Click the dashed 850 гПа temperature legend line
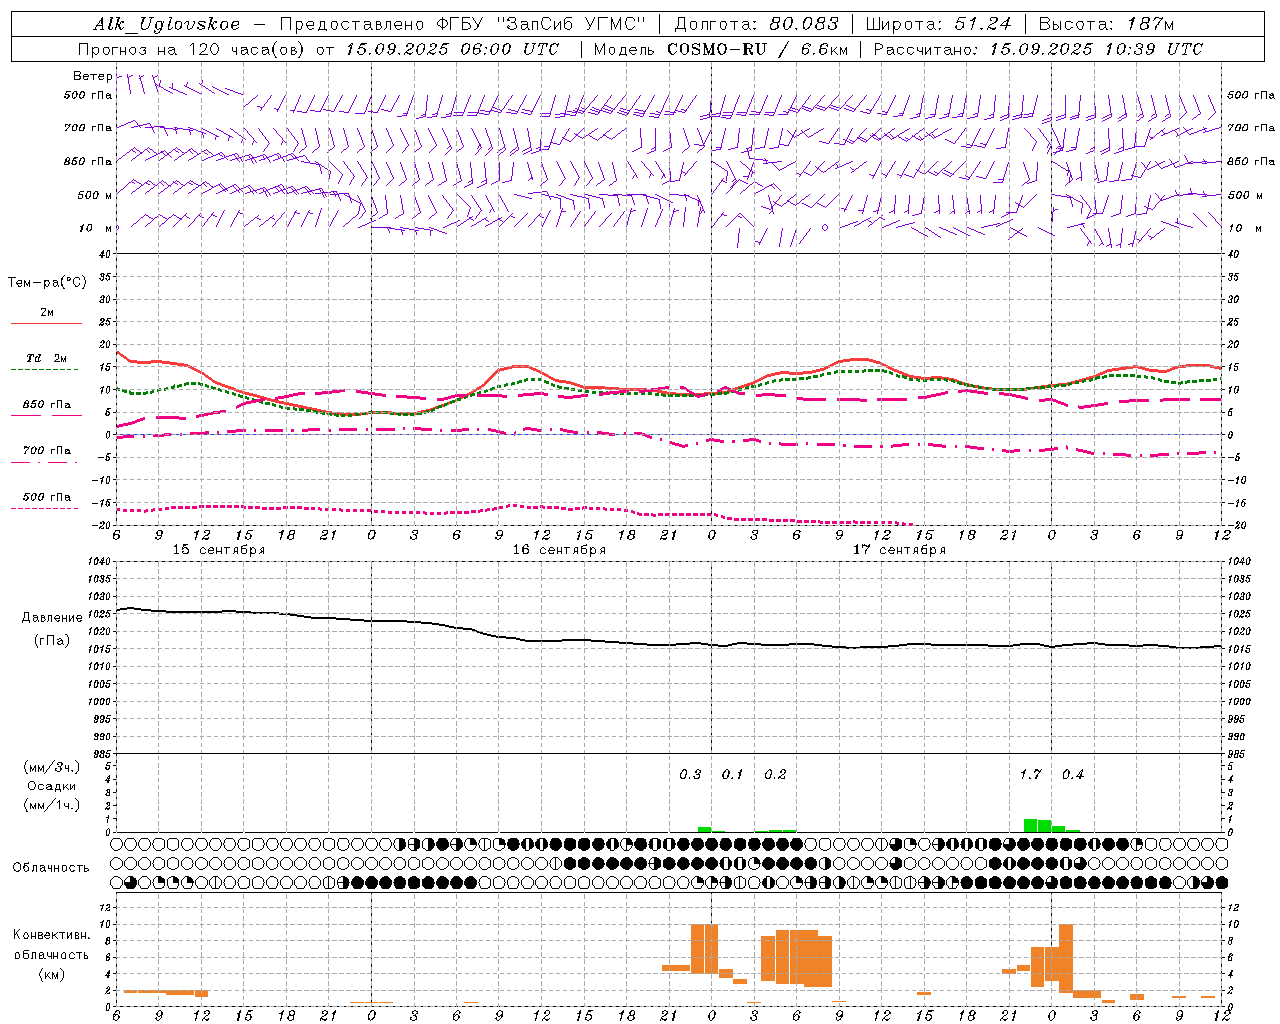This screenshot has height=1024, width=1280. (x=46, y=416)
